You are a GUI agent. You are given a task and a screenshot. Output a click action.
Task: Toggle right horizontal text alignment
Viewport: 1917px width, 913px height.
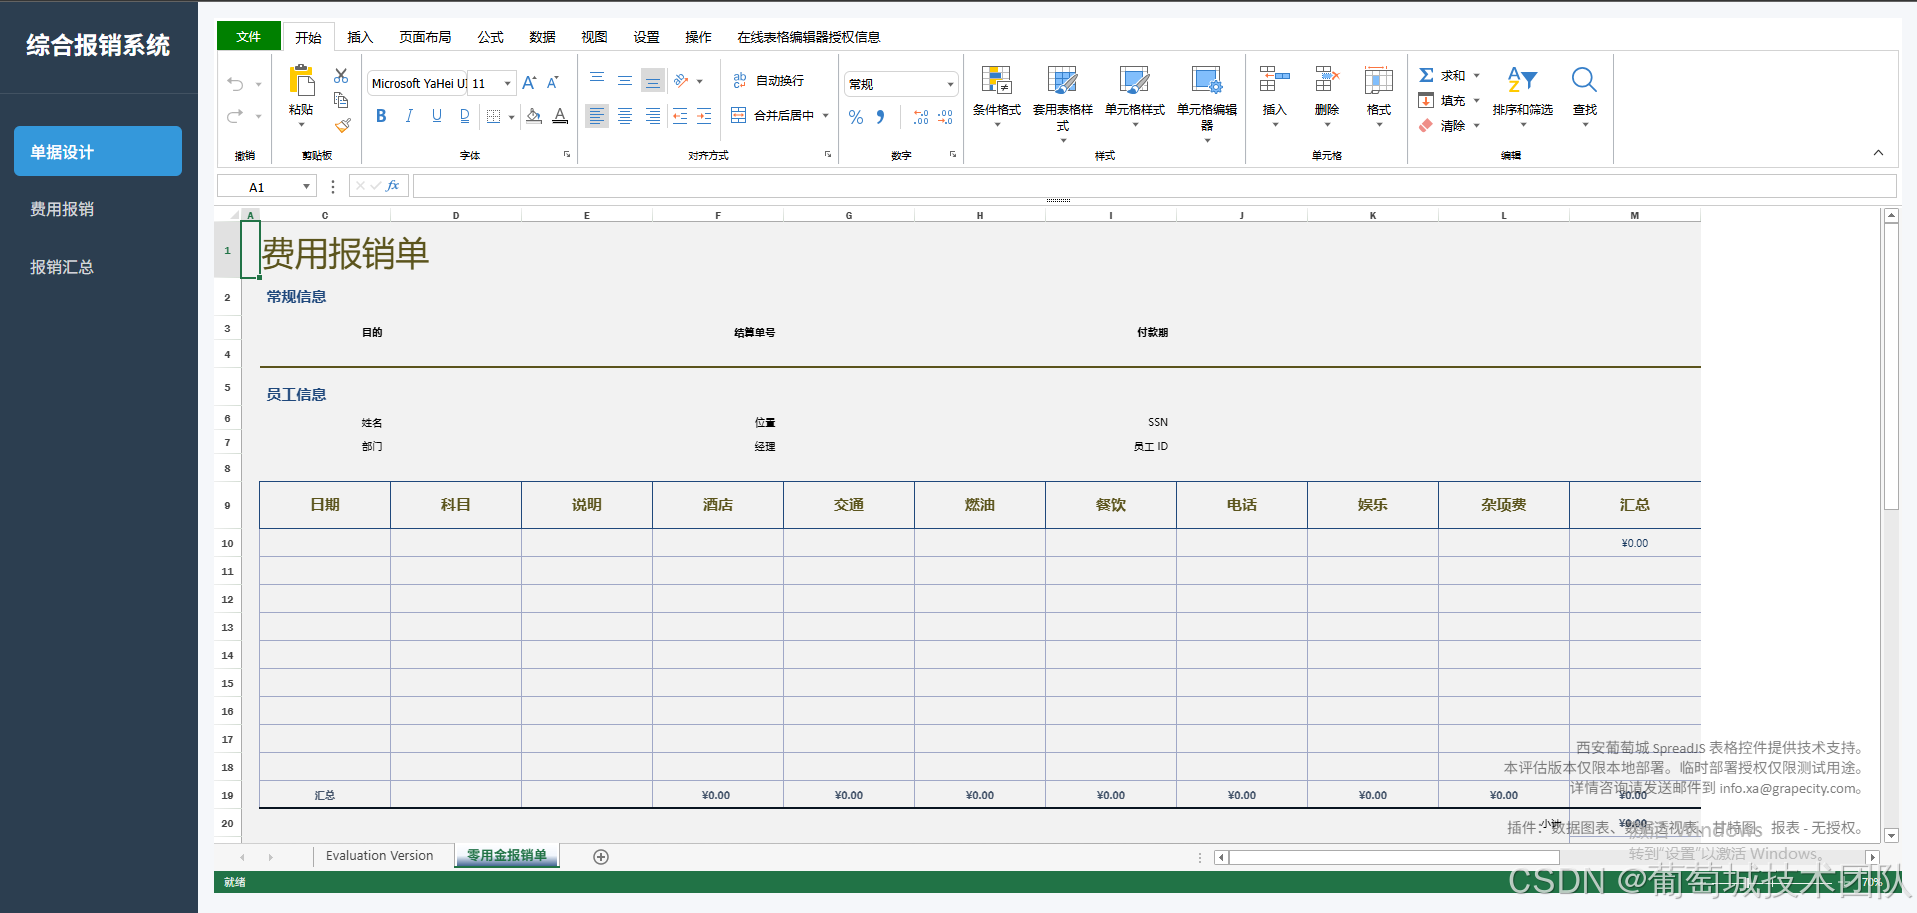(x=653, y=116)
